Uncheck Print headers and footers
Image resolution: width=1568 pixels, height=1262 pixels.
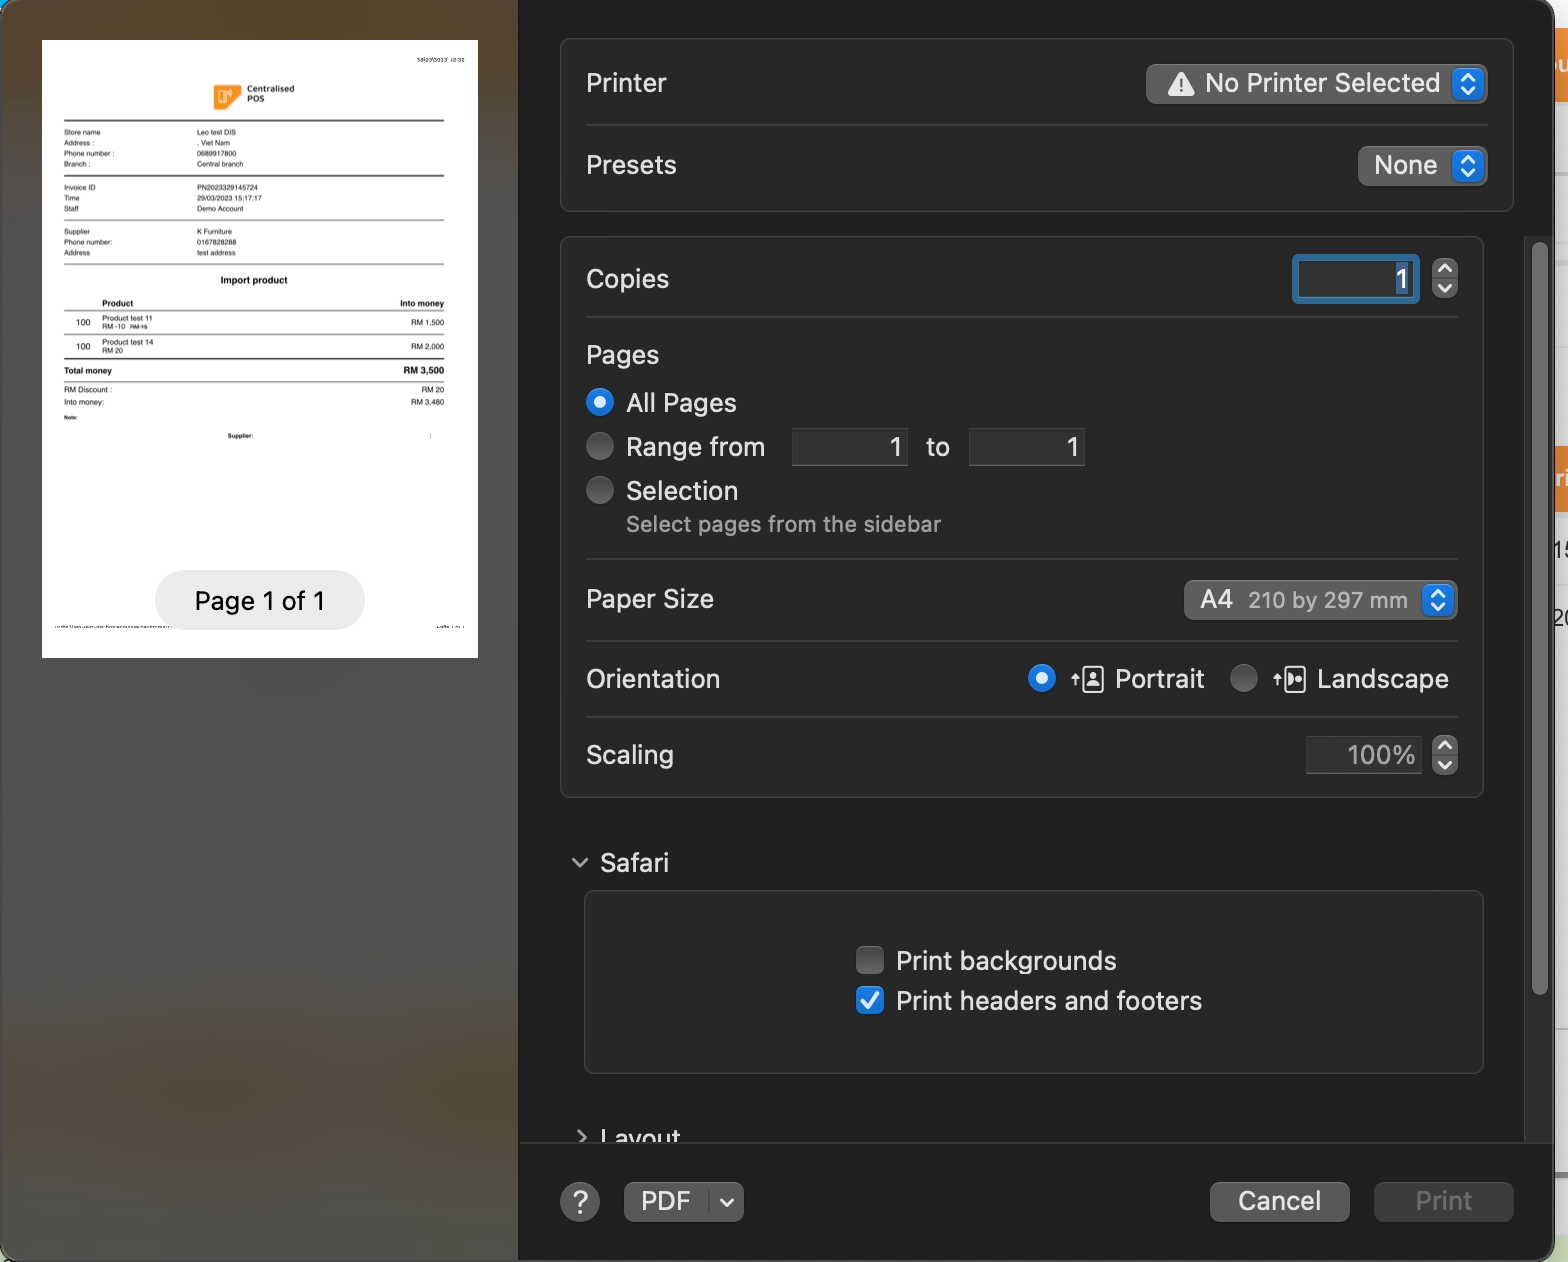pos(870,1001)
